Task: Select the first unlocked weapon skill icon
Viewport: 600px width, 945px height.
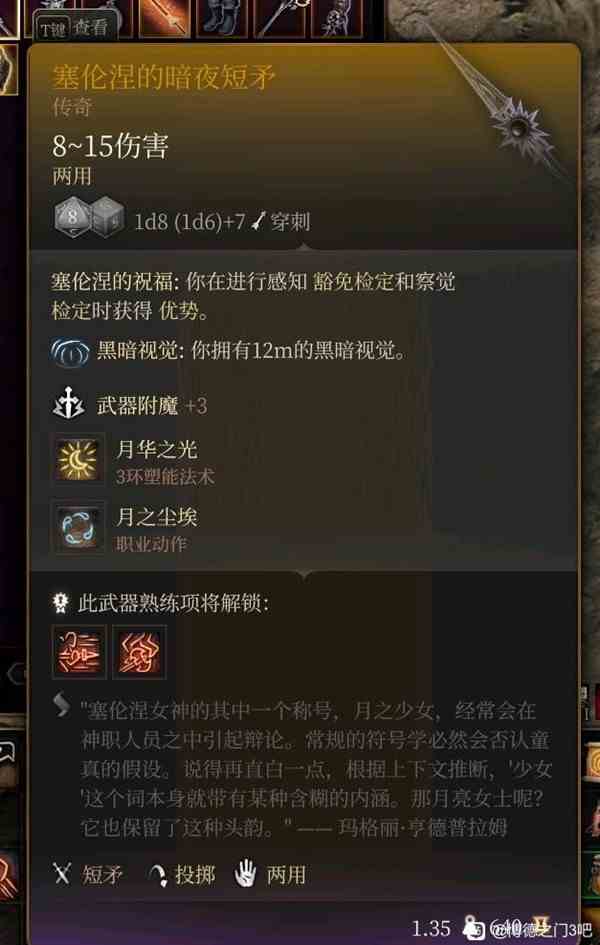Action: tap(79, 652)
